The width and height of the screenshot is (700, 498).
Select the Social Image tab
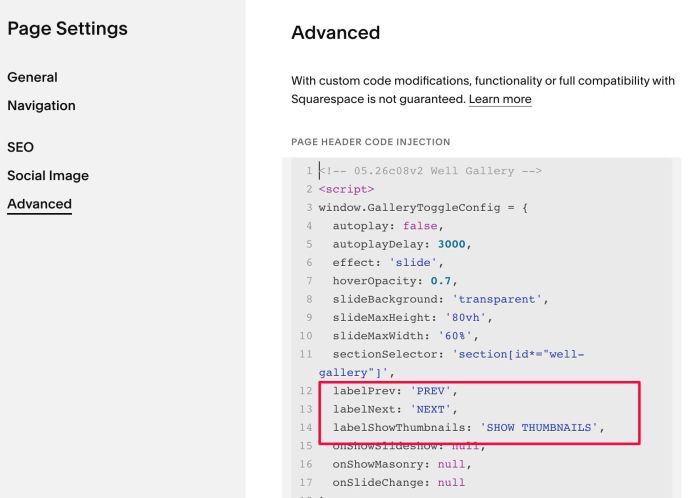click(48, 175)
